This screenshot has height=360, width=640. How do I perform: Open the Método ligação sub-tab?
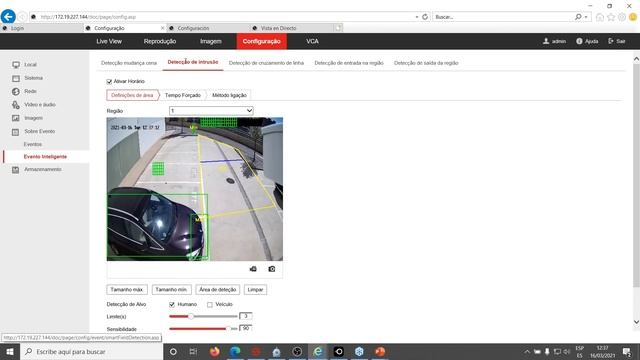[x=229, y=95]
